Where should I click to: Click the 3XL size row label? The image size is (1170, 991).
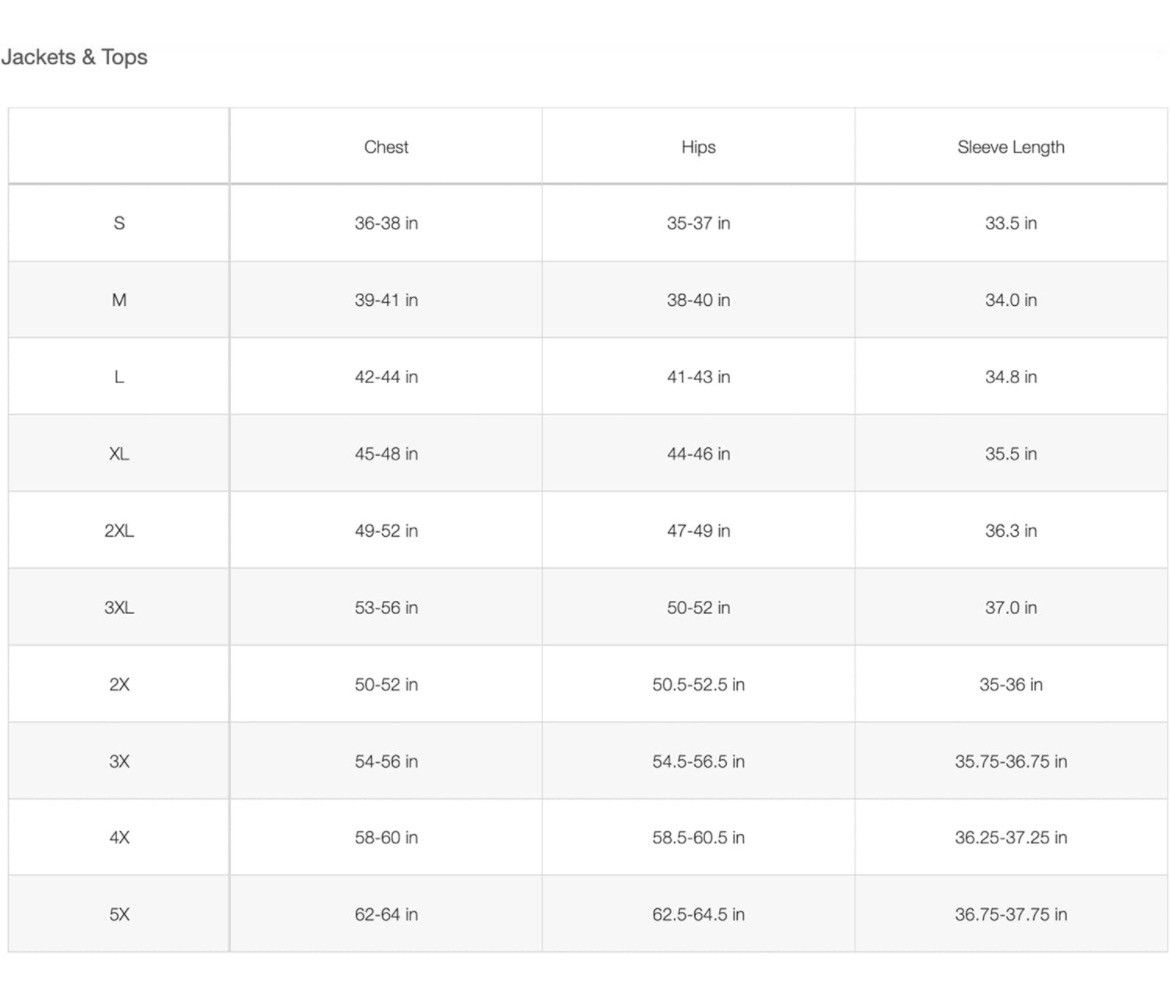pos(119,607)
